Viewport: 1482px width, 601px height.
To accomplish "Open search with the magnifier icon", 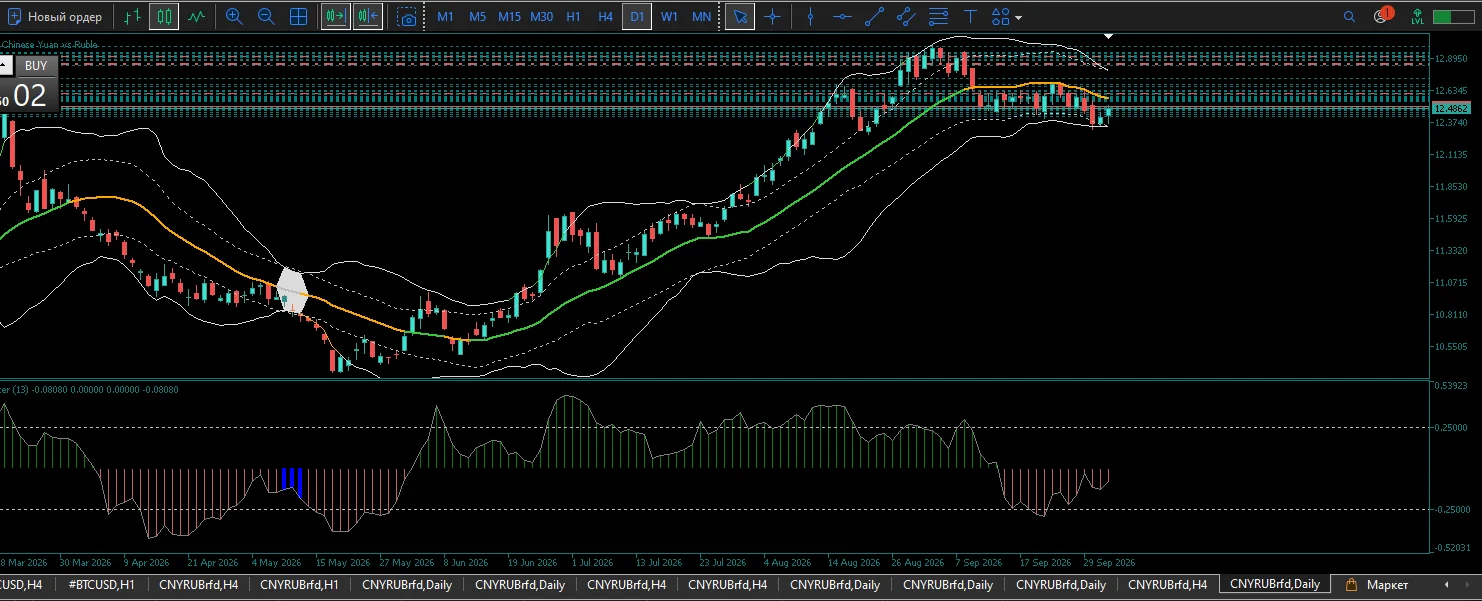I will 1350,17.
